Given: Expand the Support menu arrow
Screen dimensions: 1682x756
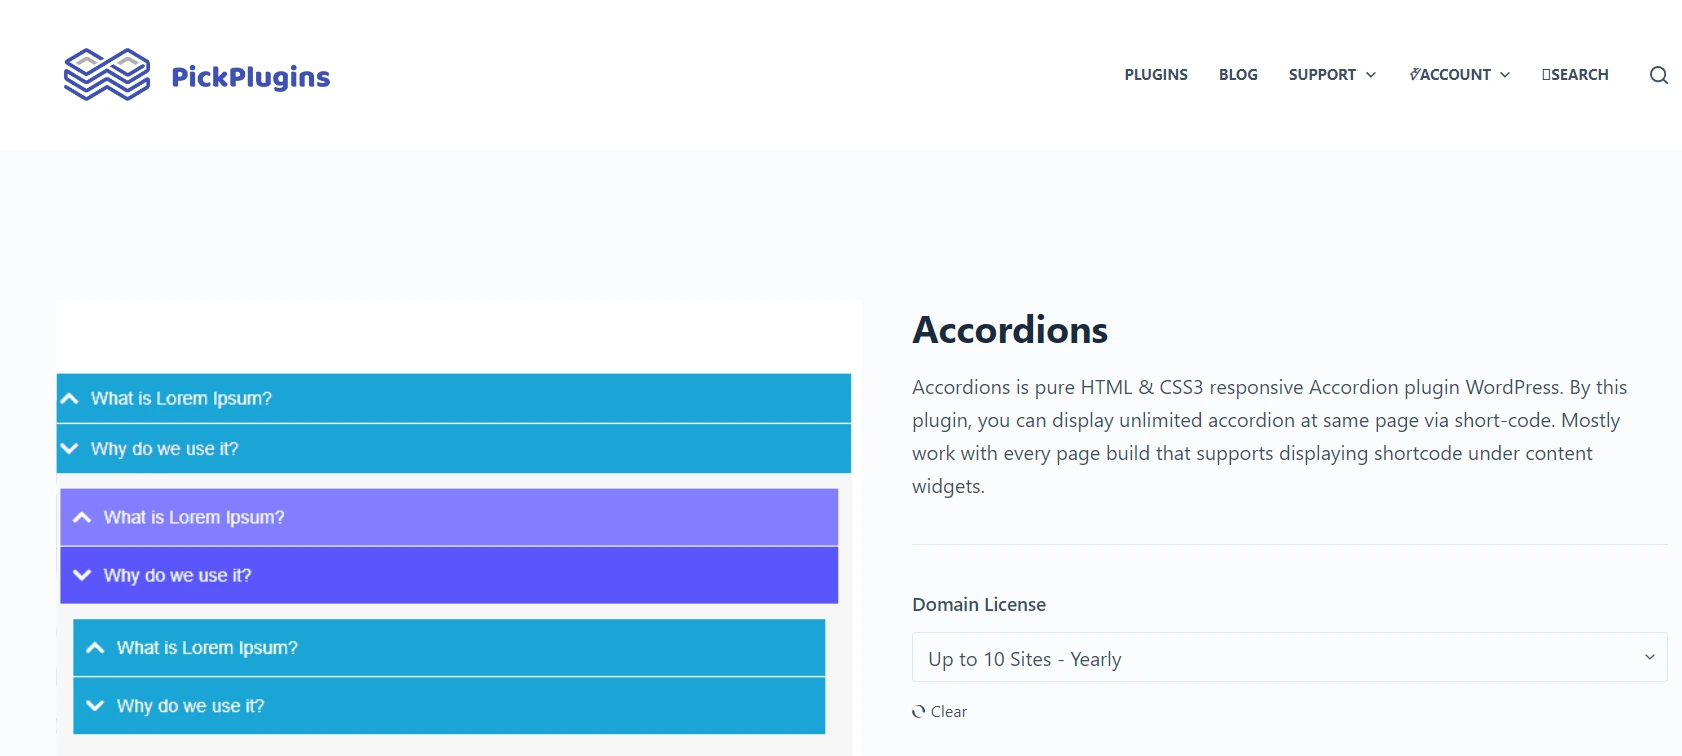Looking at the screenshot, I should pos(1371,75).
